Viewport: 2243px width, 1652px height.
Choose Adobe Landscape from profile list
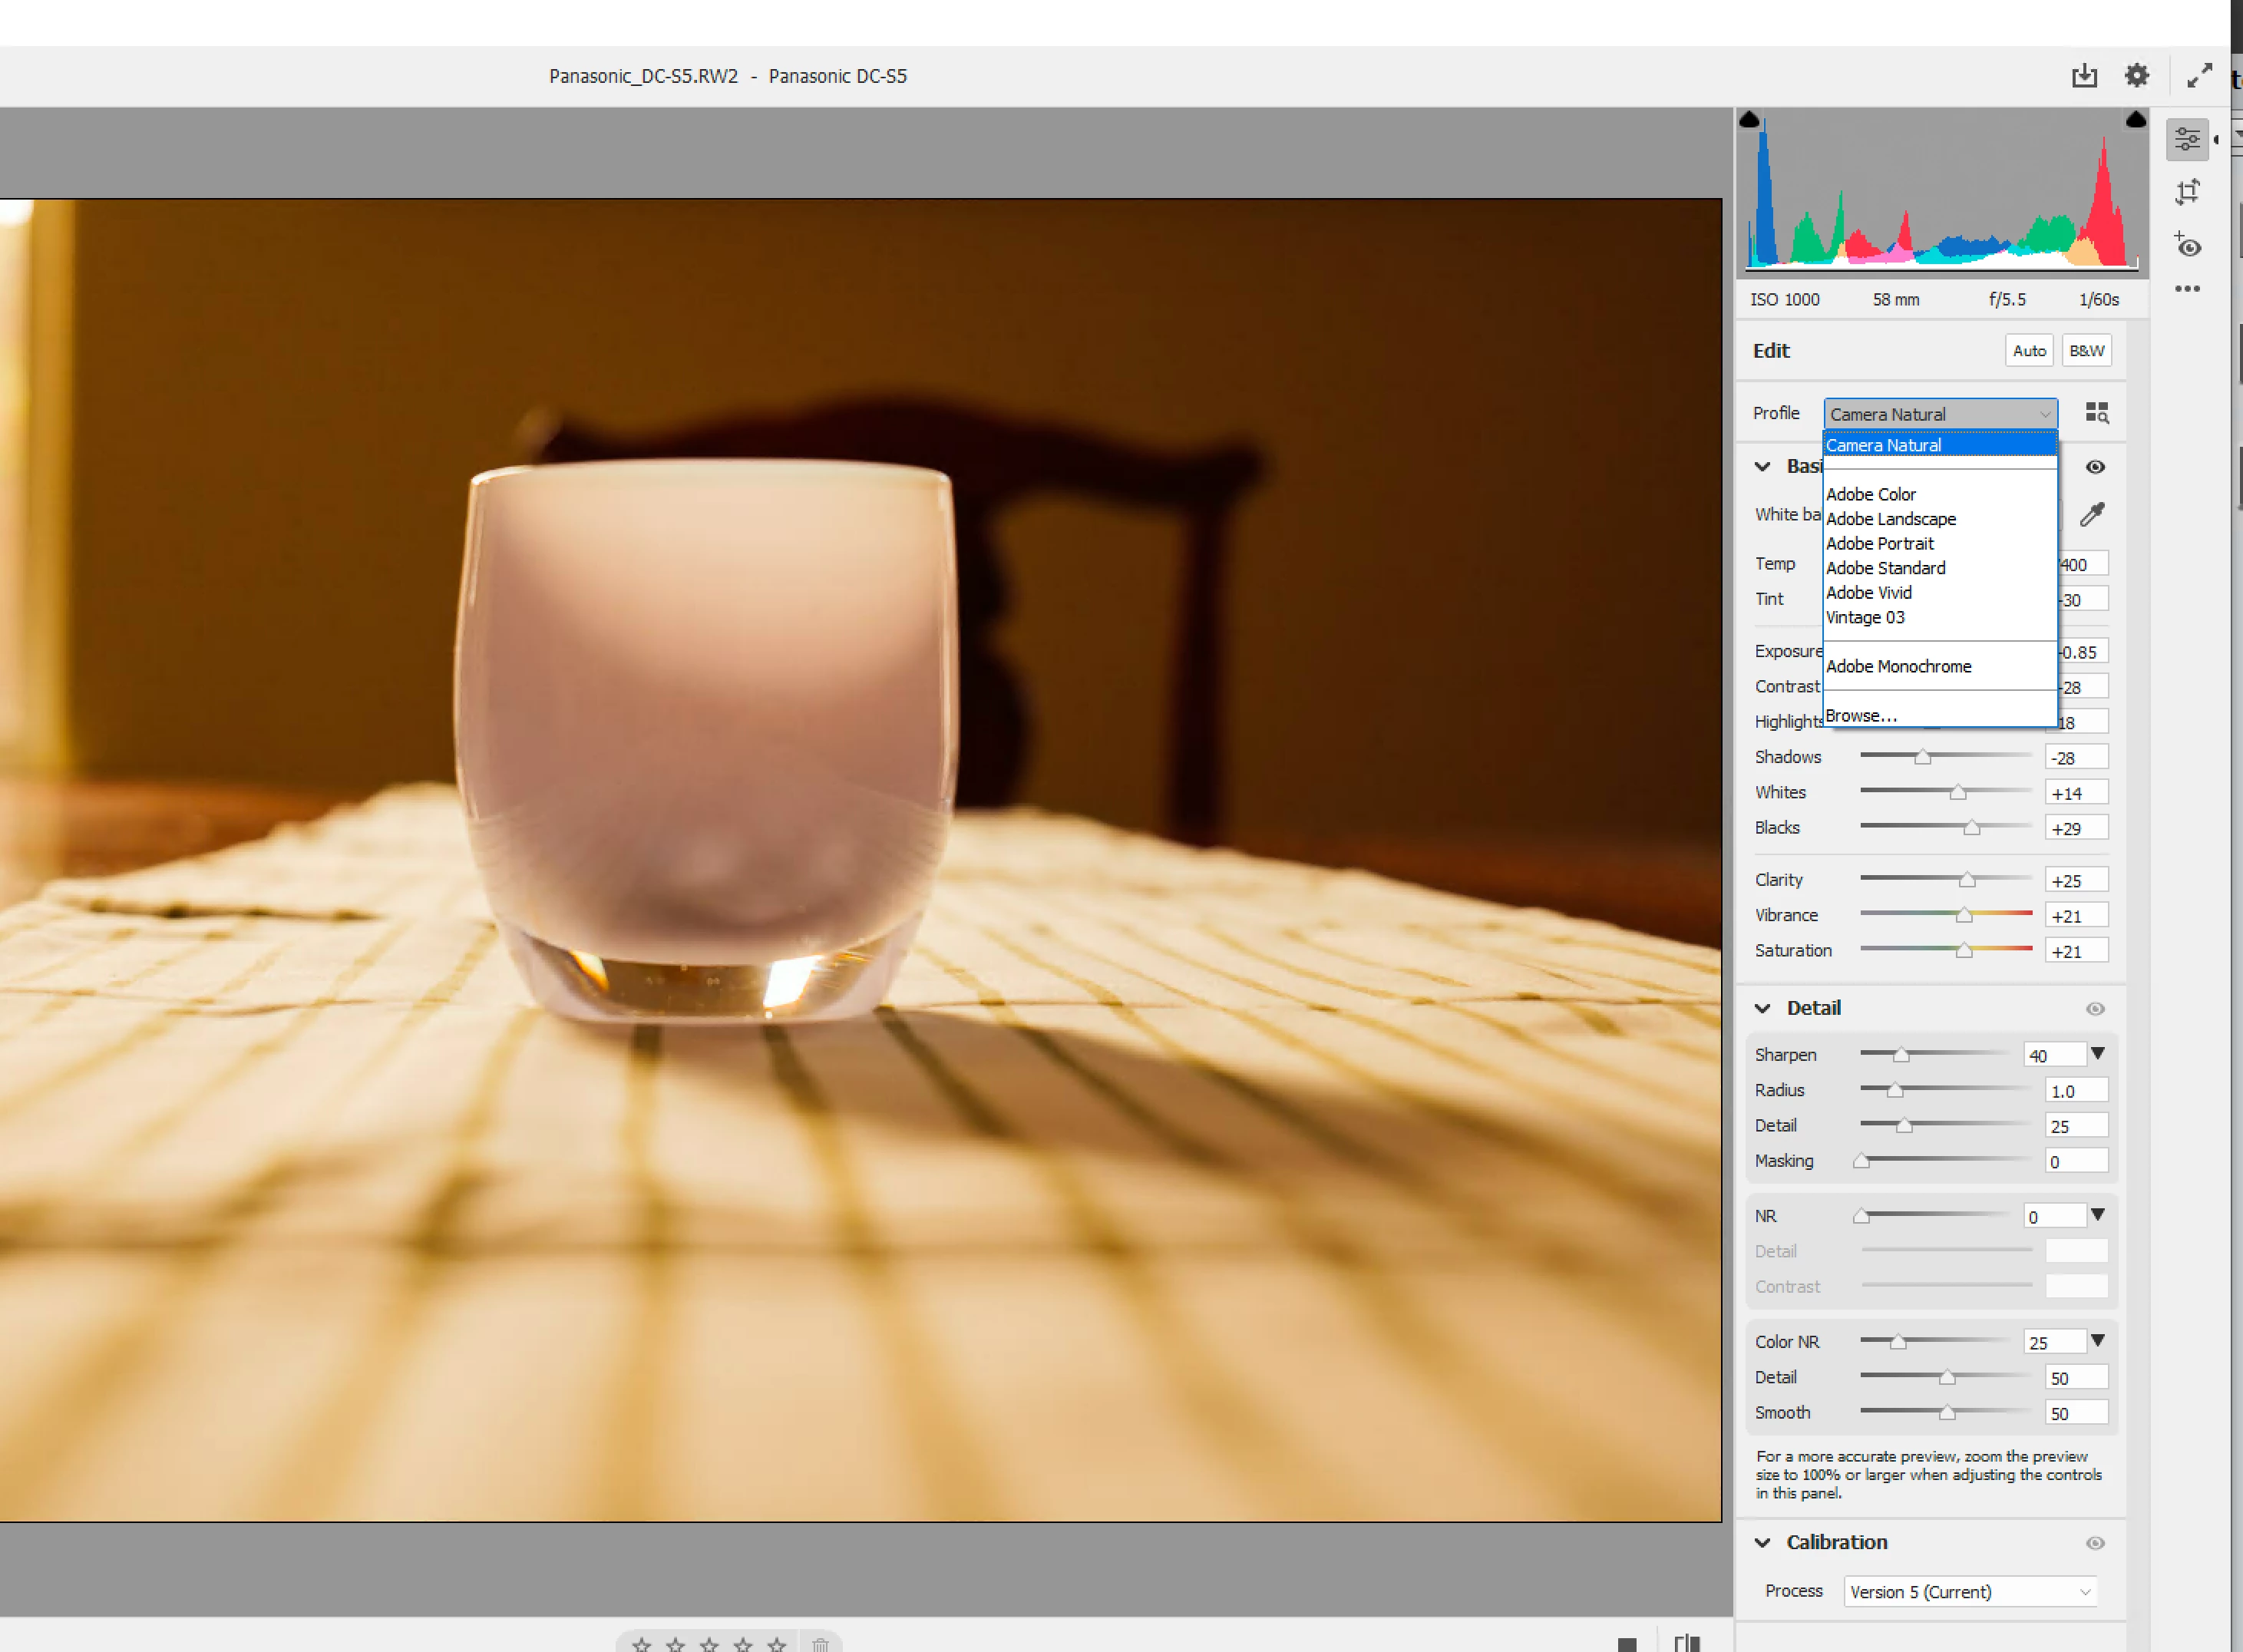pyautogui.click(x=1890, y=519)
